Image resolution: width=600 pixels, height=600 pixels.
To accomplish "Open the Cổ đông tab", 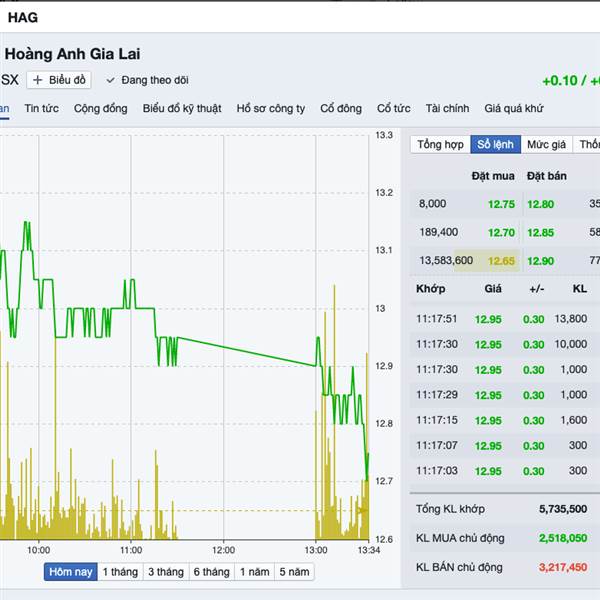I will click(x=341, y=108).
